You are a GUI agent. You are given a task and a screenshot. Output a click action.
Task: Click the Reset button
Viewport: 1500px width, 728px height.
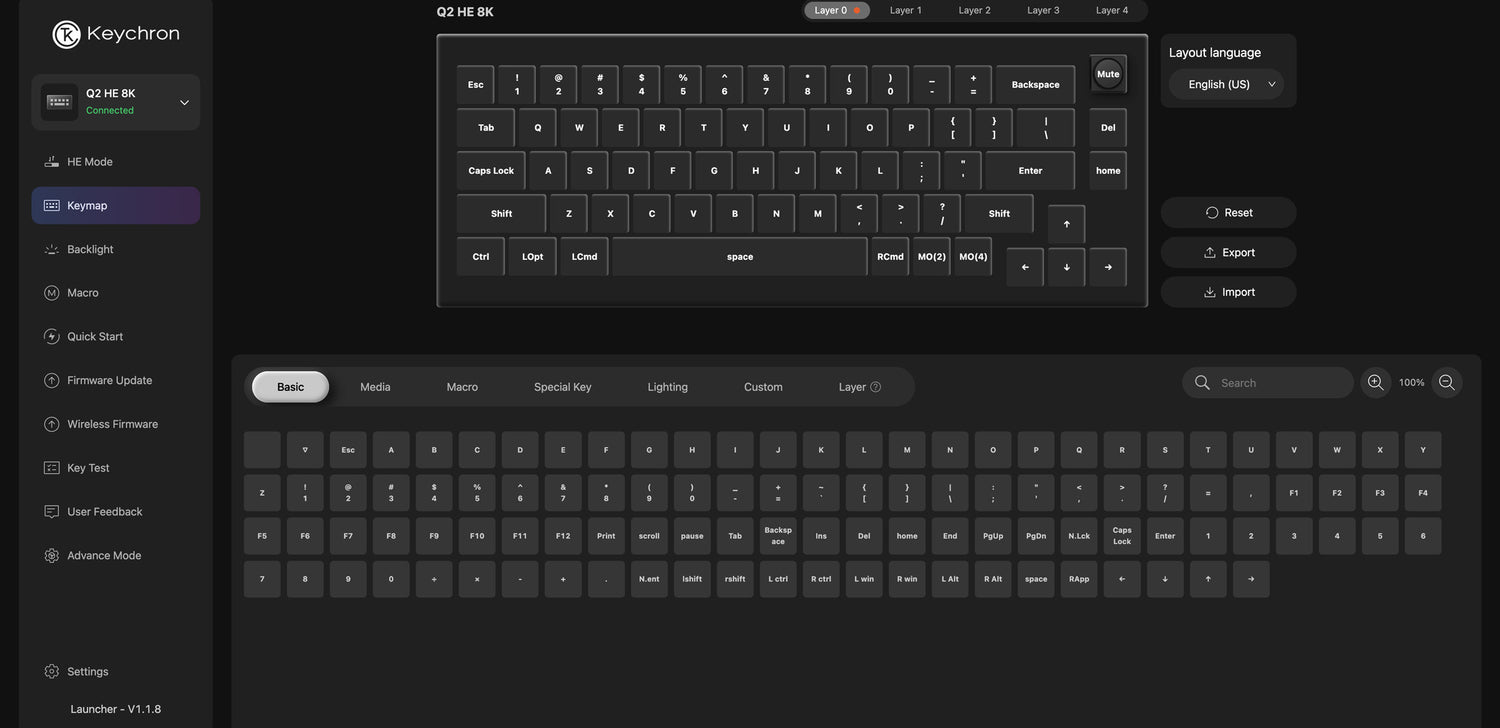pos(1228,213)
